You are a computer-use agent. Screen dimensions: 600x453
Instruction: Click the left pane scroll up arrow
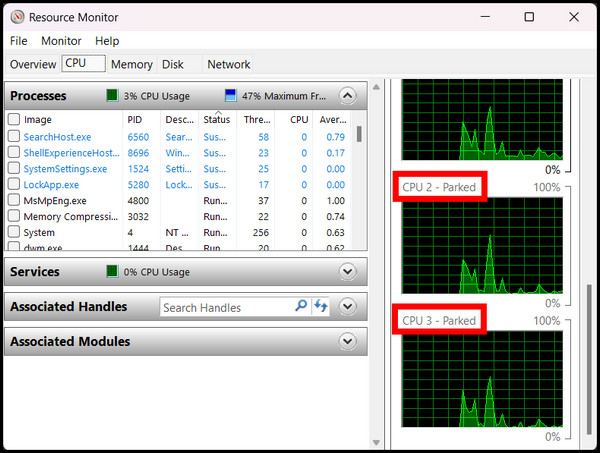pos(377,87)
